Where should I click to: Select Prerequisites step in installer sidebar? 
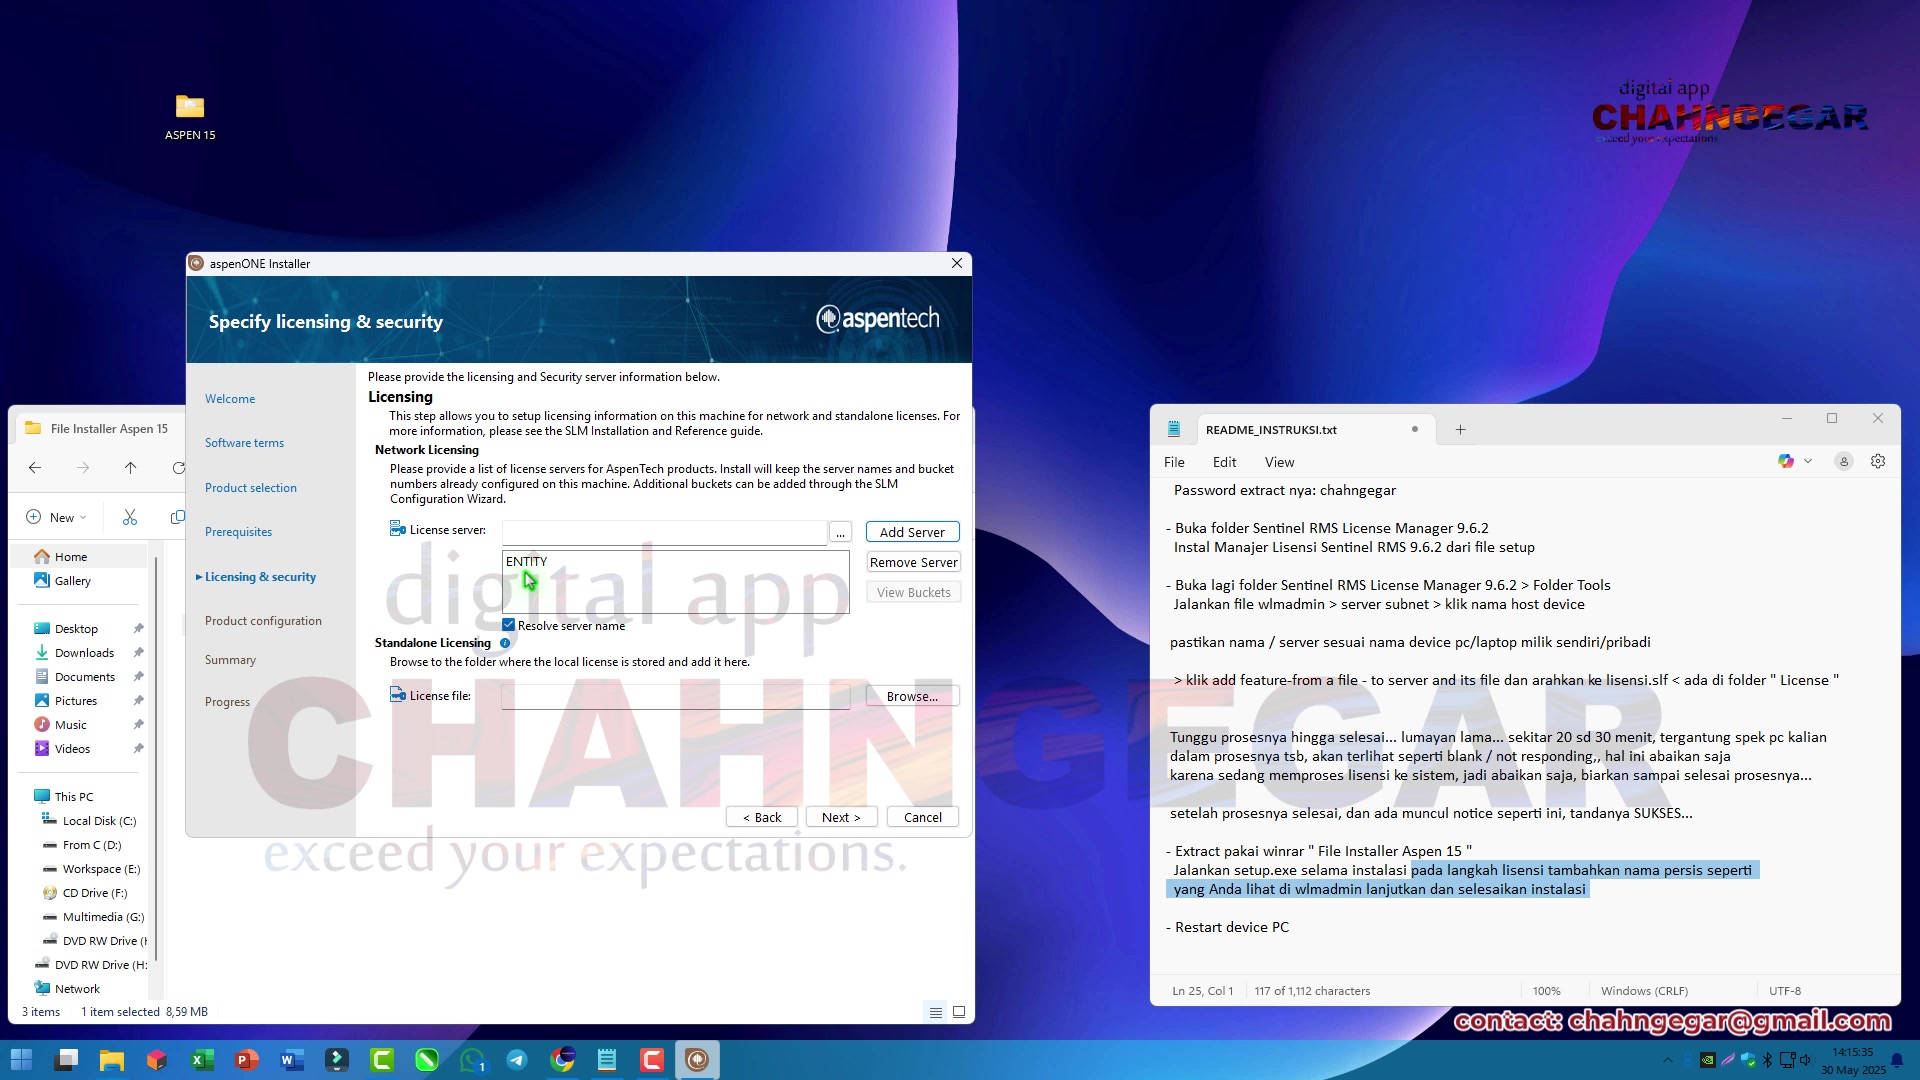coord(238,531)
